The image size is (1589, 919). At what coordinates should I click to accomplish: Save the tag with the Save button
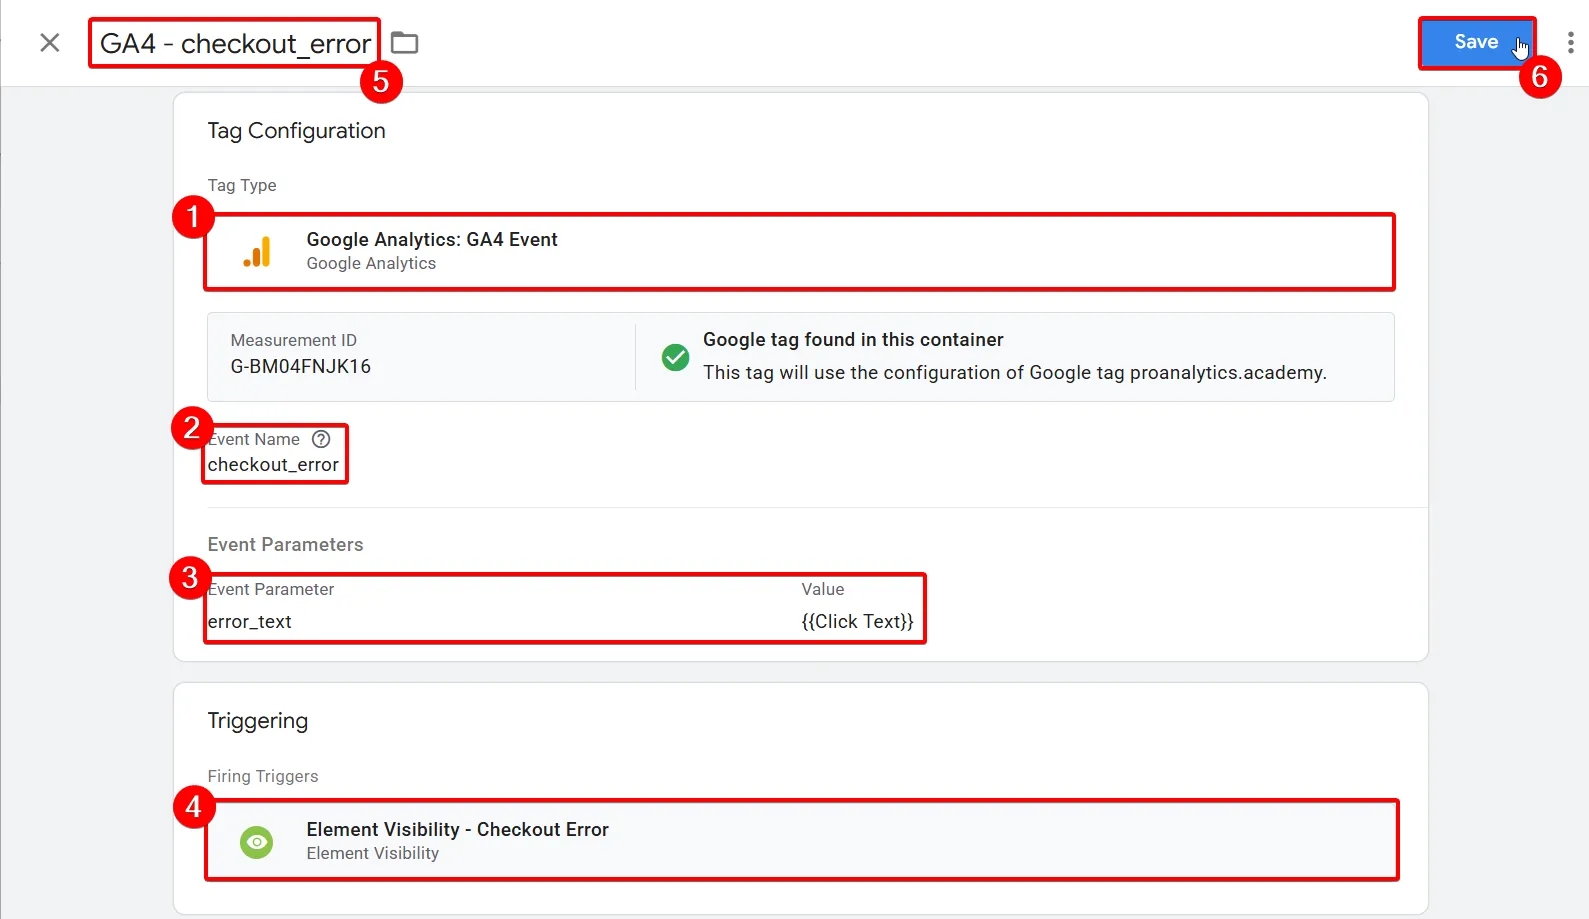point(1476,42)
